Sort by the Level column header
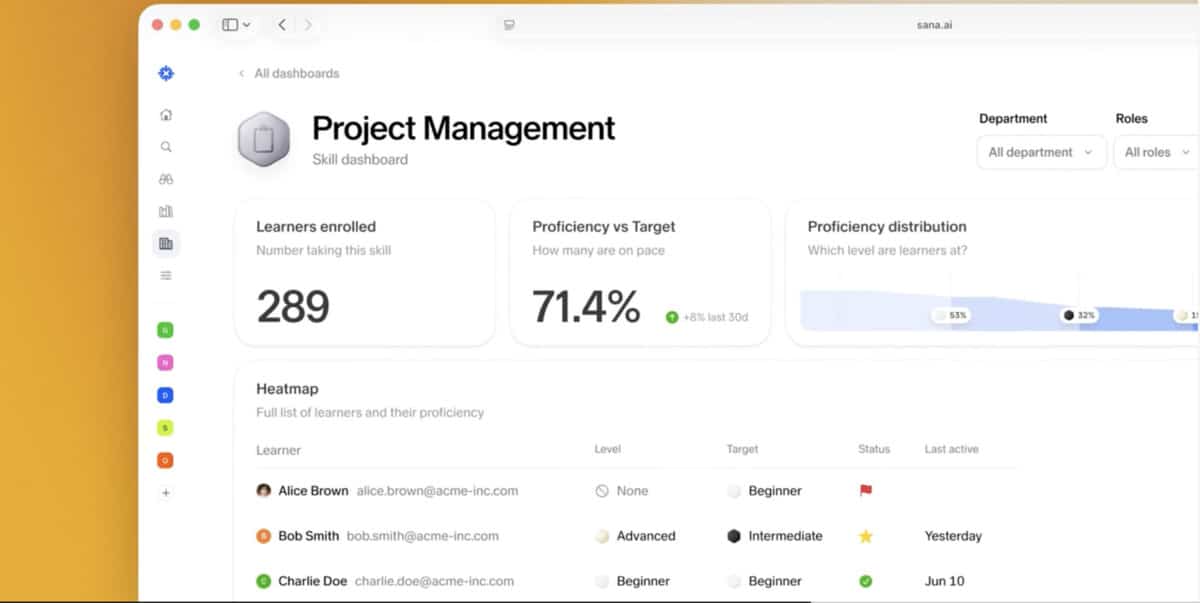This screenshot has width=1200, height=603. 607,450
